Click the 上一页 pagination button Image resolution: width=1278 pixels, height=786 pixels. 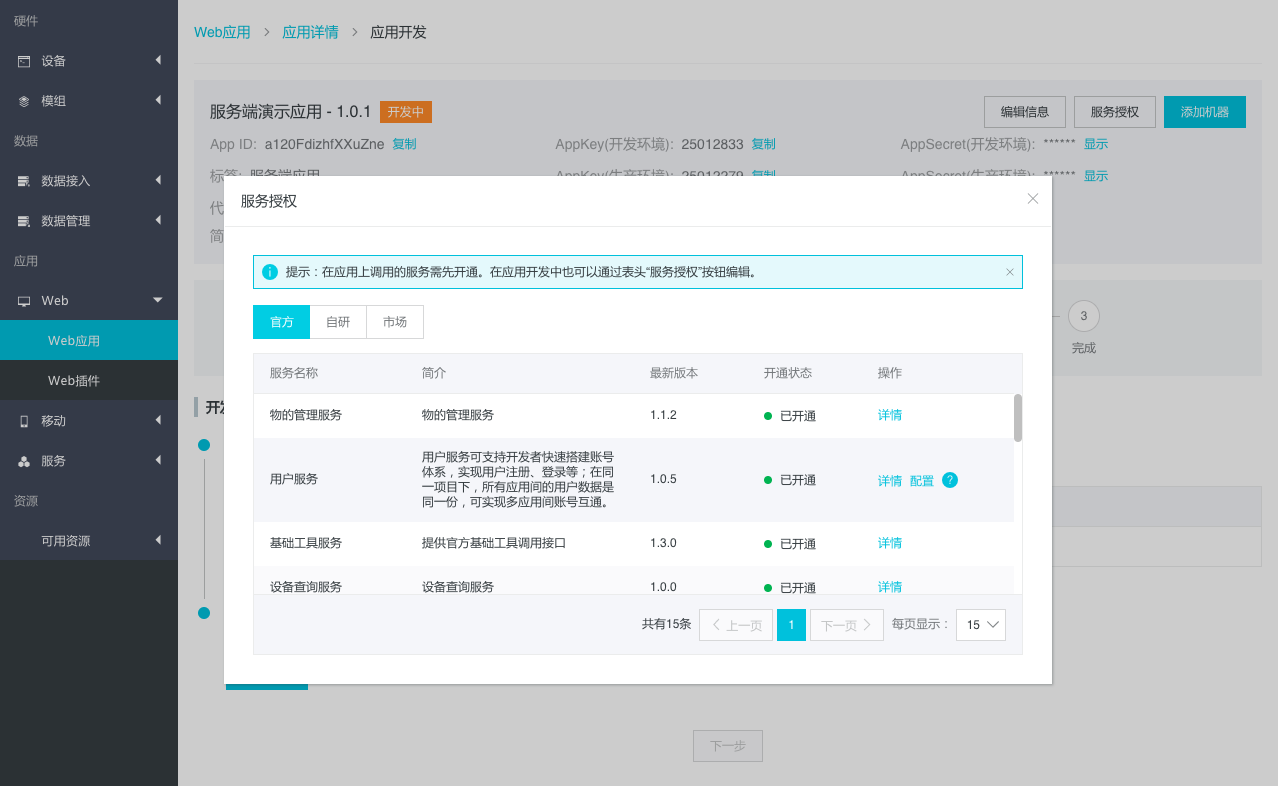(736, 625)
